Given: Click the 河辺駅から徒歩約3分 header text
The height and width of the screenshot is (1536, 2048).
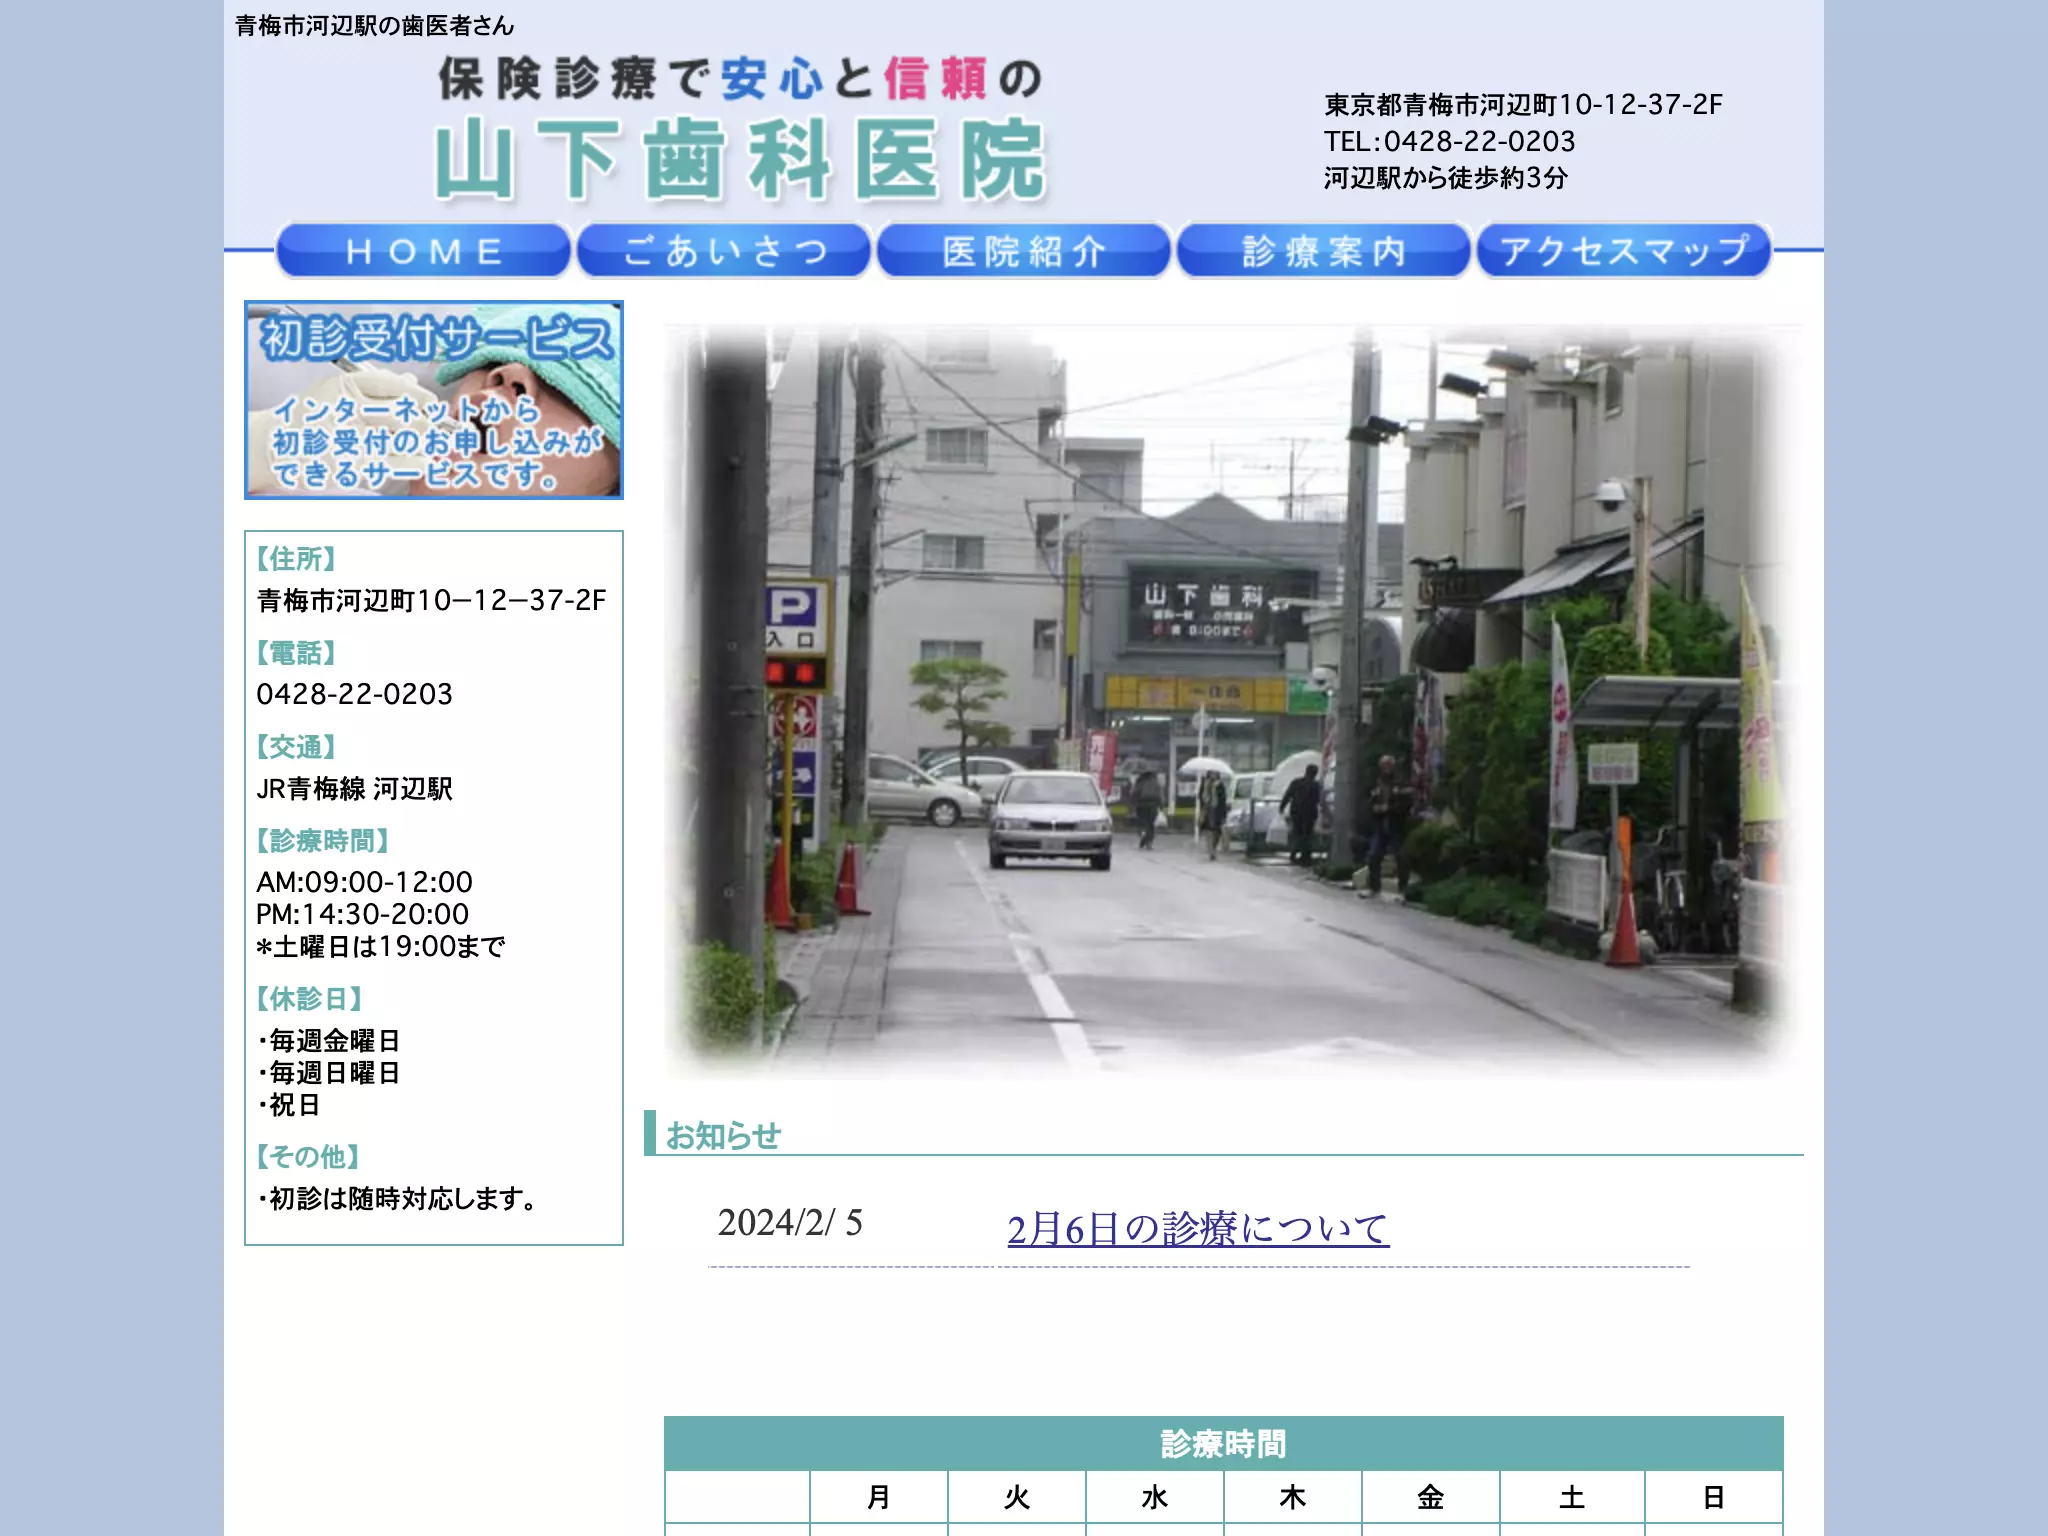Looking at the screenshot, I should click(x=1445, y=178).
